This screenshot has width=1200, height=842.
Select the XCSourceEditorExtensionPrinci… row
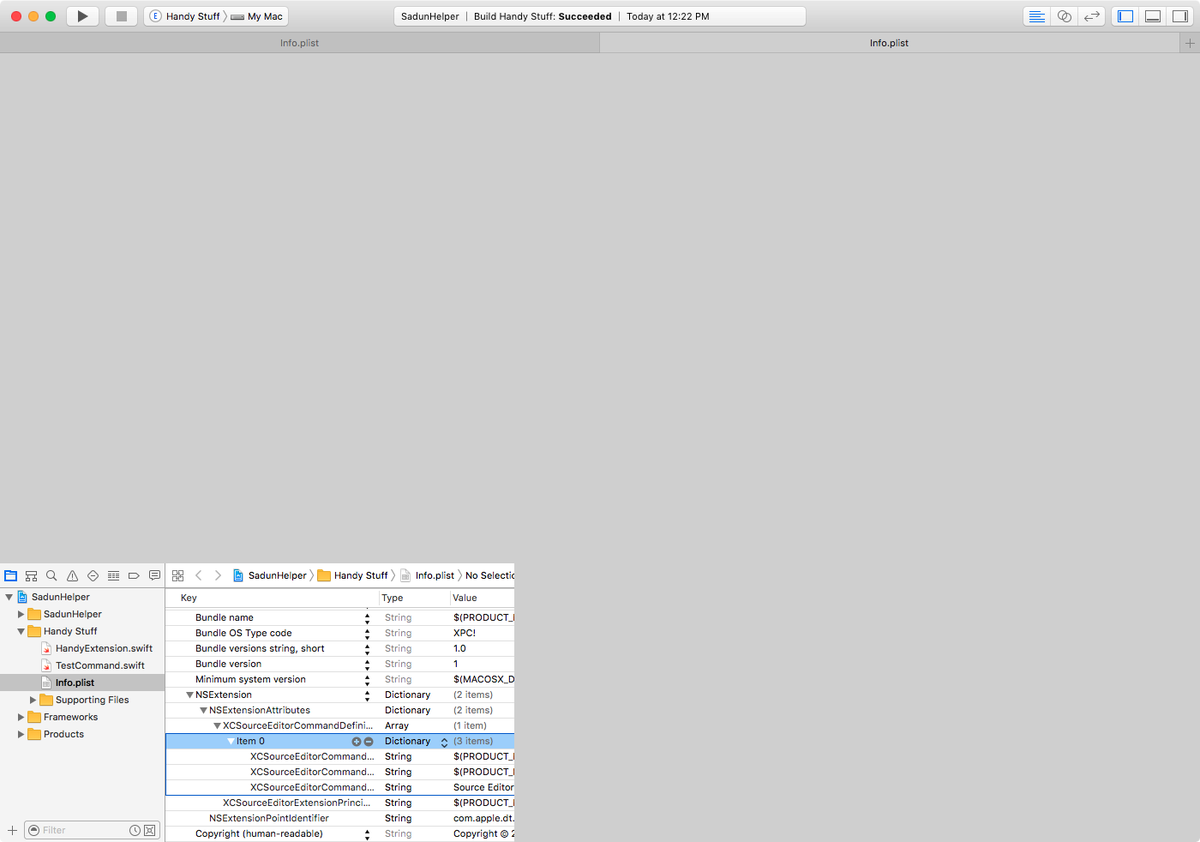(x=340, y=803)
